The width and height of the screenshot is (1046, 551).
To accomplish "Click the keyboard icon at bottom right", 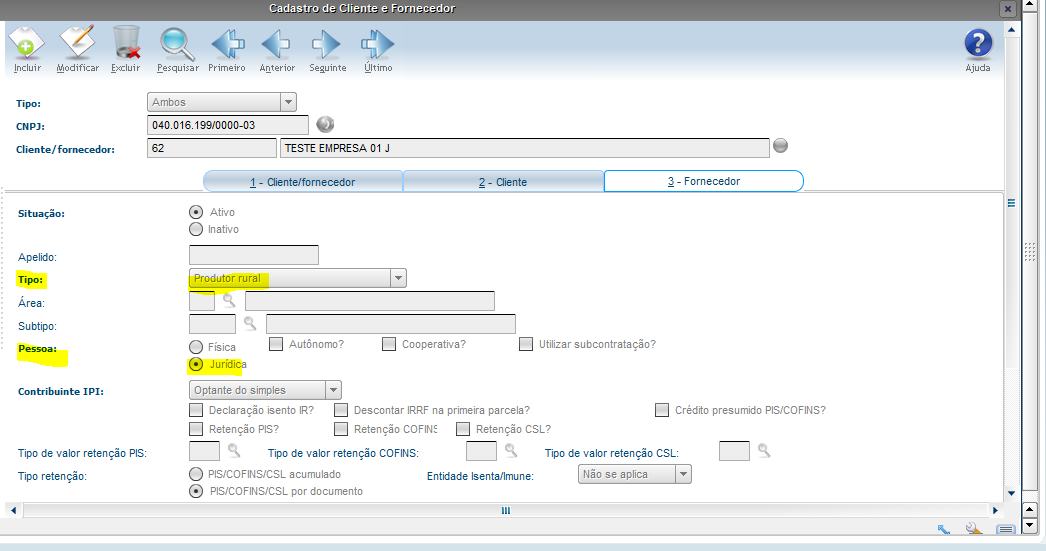I will 1006,530.
